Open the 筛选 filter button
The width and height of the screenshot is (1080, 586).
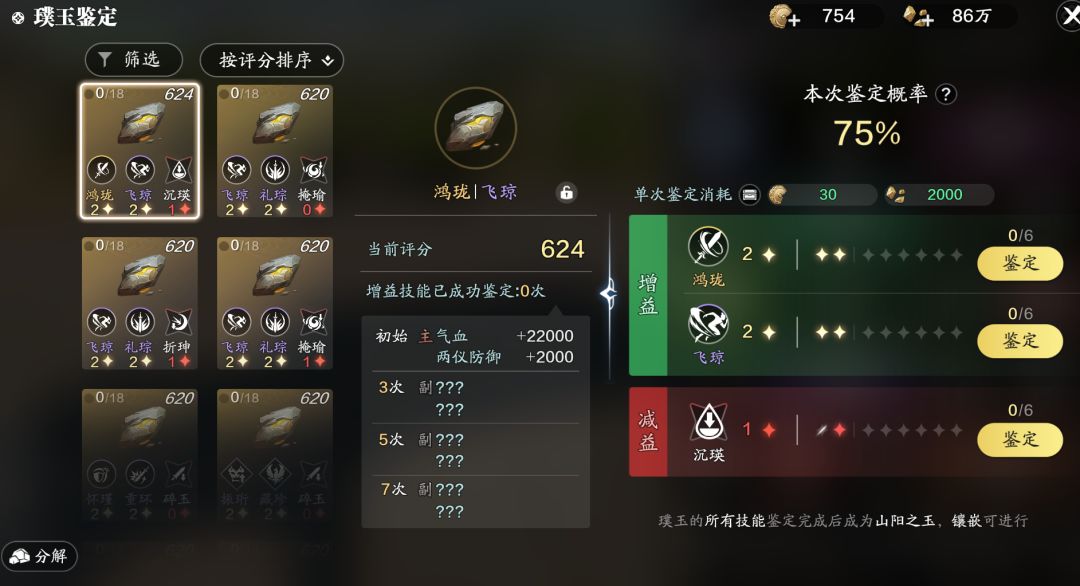[134, 60]
